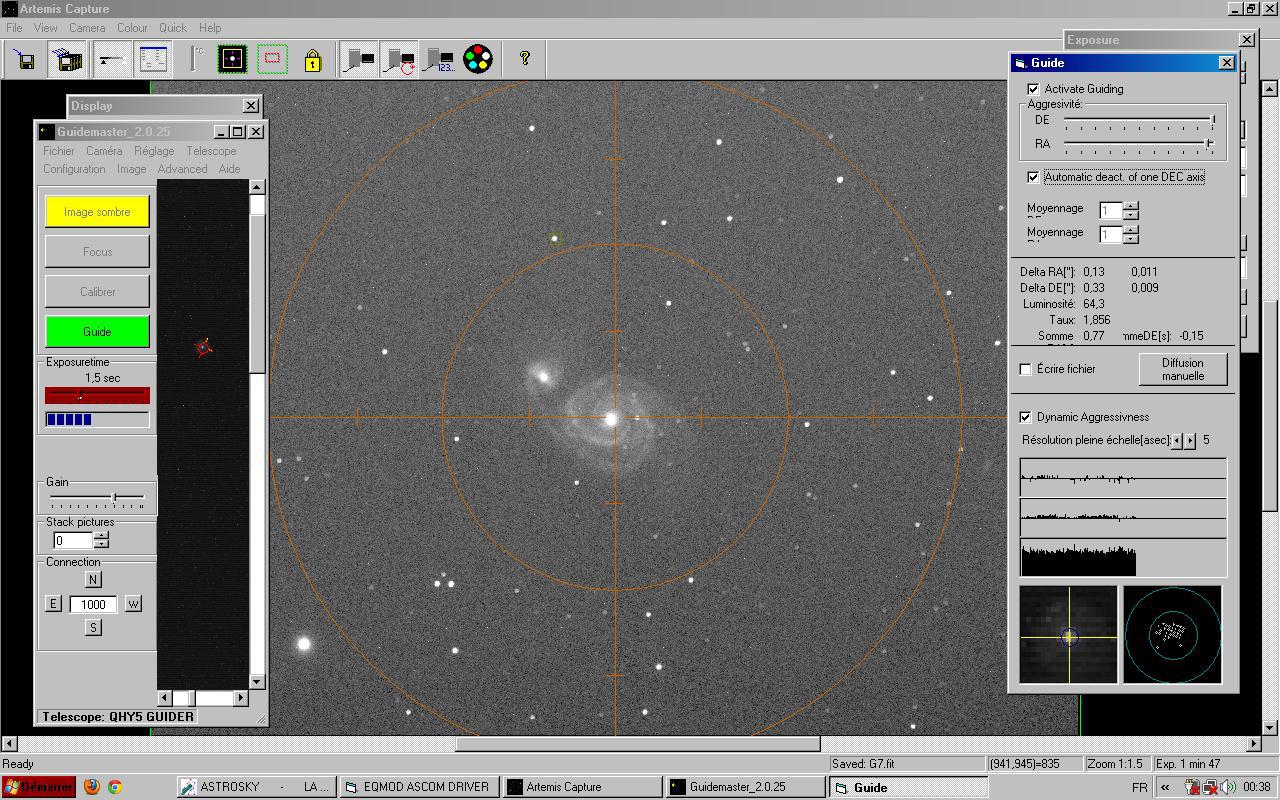The height and width of the screenshot is (800, 1280).
Task: Click the DE aggressivity slider
Action: point(1140,121)
